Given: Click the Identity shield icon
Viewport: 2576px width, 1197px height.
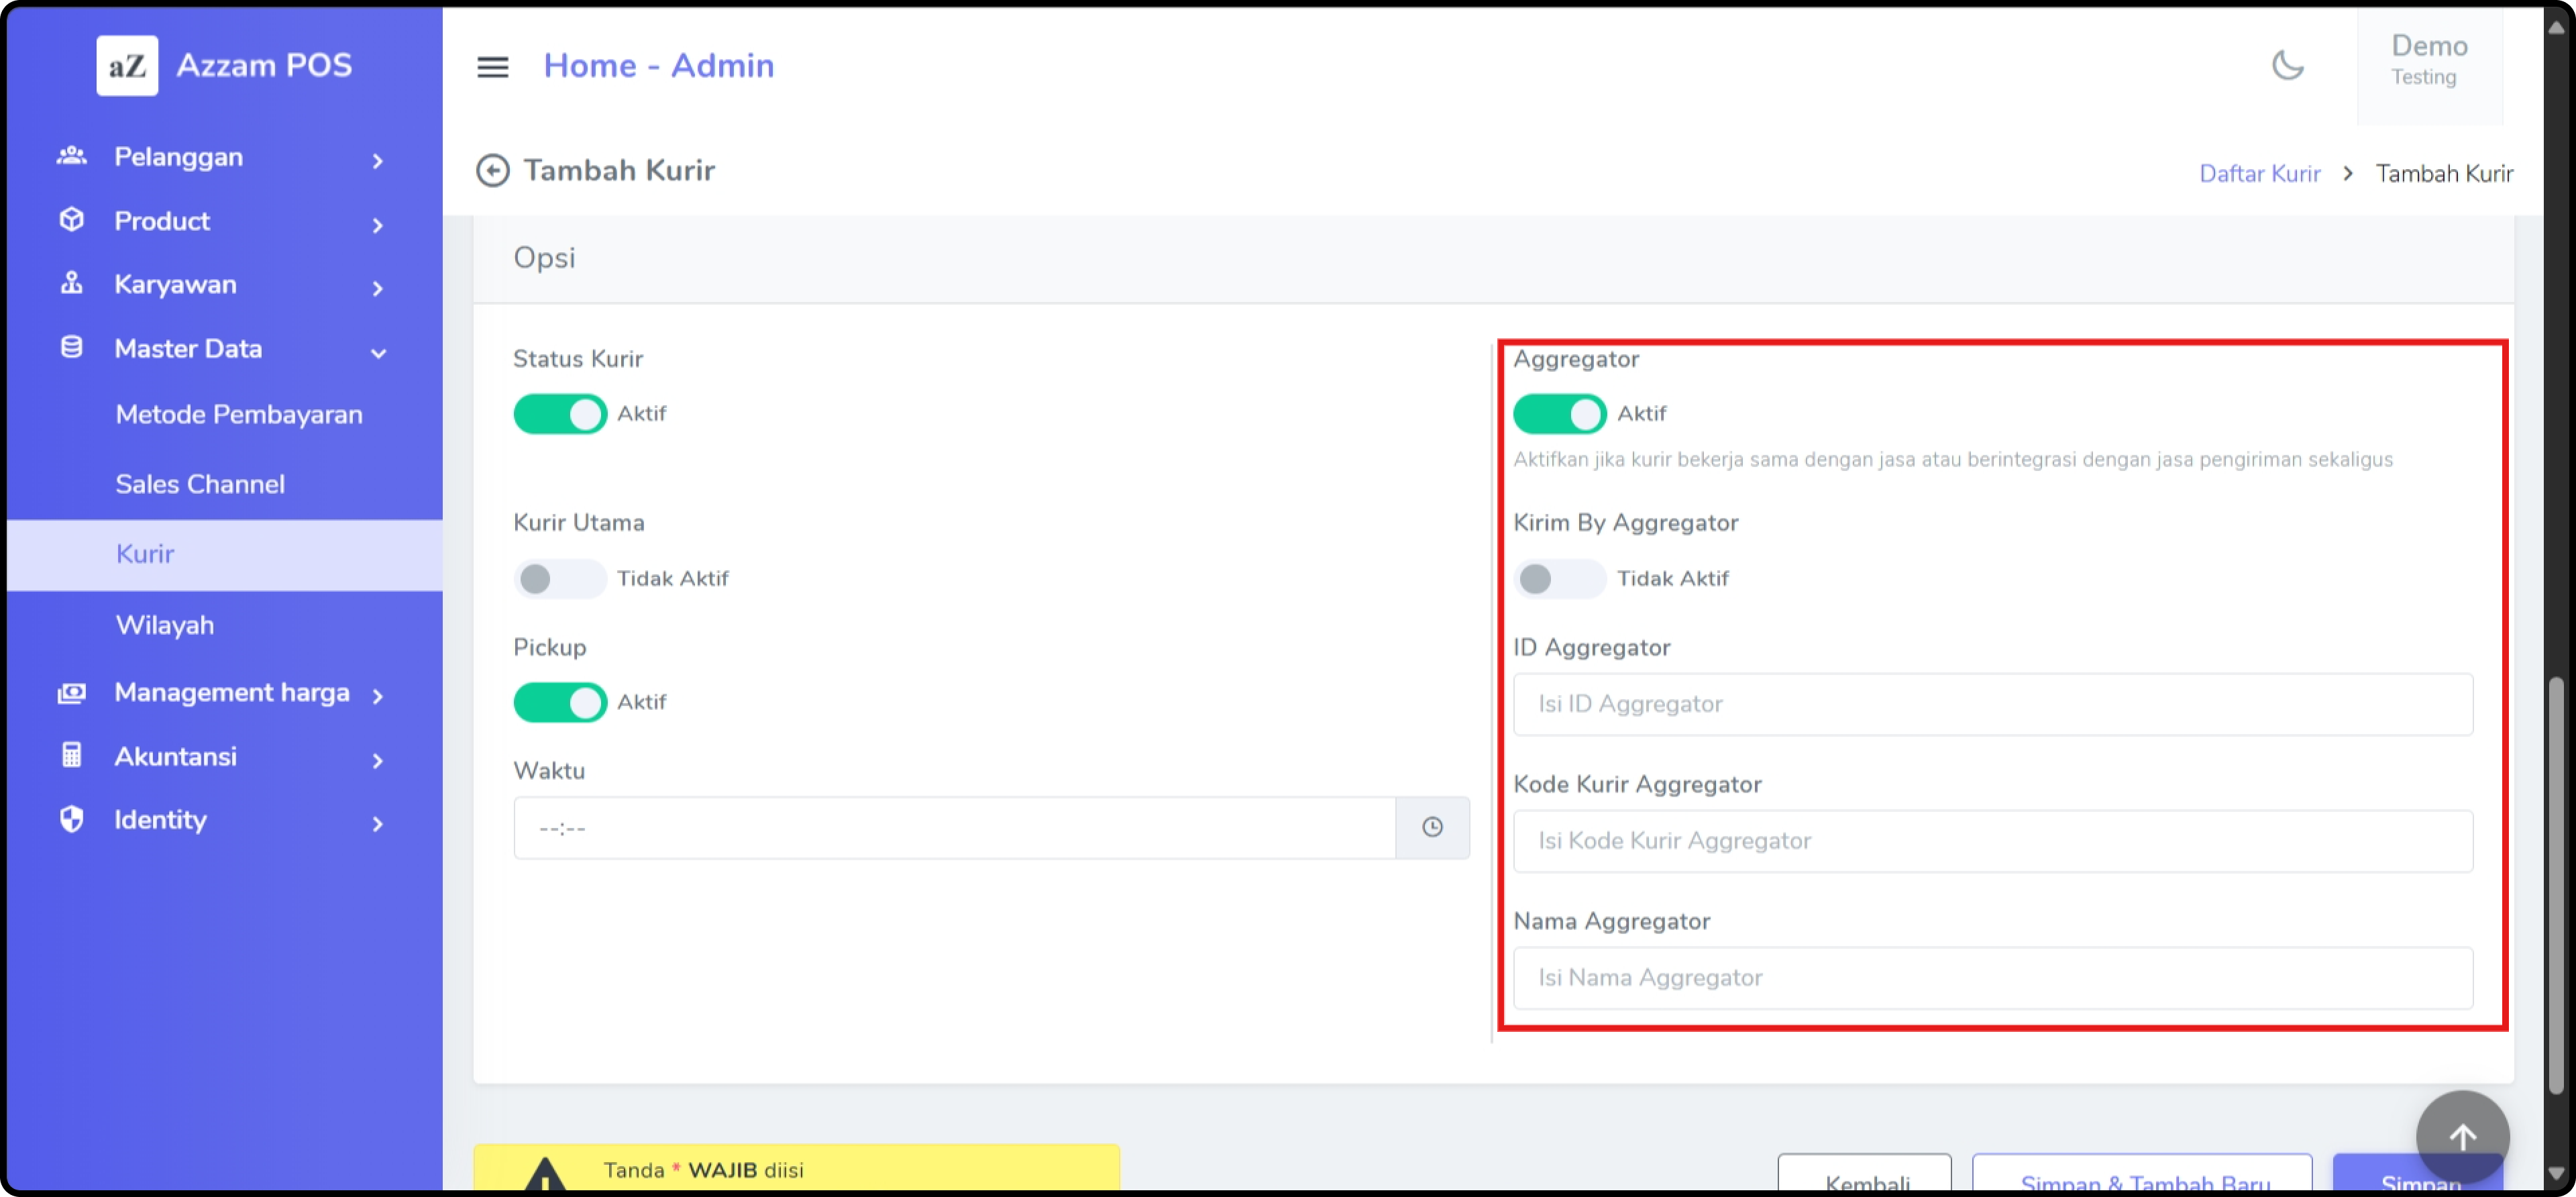Looking at the screenshot, I should pos(71,820).
